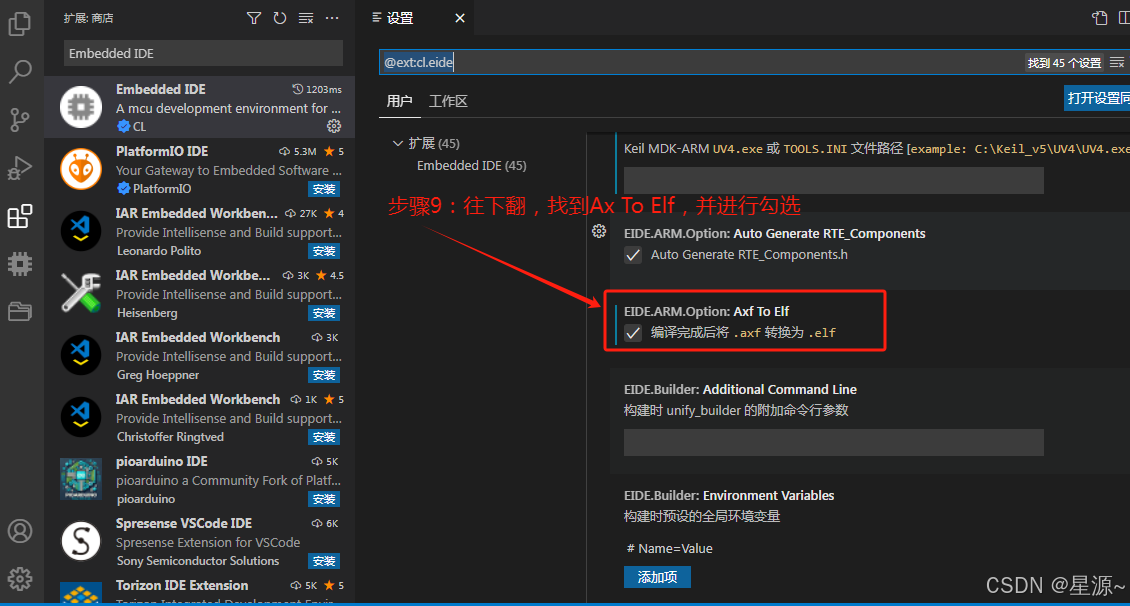The height and width of the screenshot is (606, 1130).
Task: Refresh the extensions list
Action: (280, 18)
